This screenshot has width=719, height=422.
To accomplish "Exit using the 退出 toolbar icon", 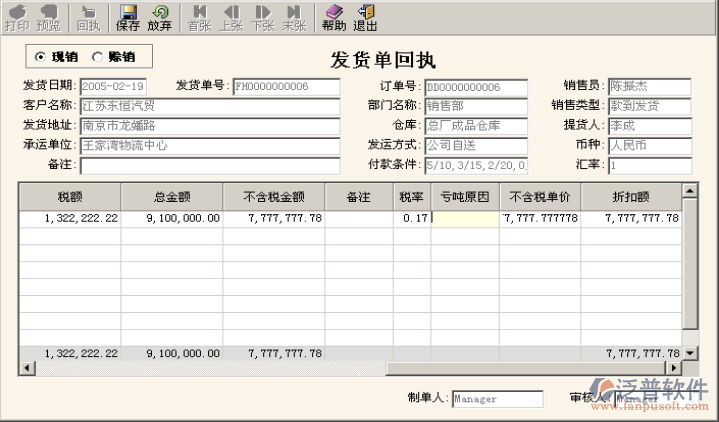I will pos(365,17).
